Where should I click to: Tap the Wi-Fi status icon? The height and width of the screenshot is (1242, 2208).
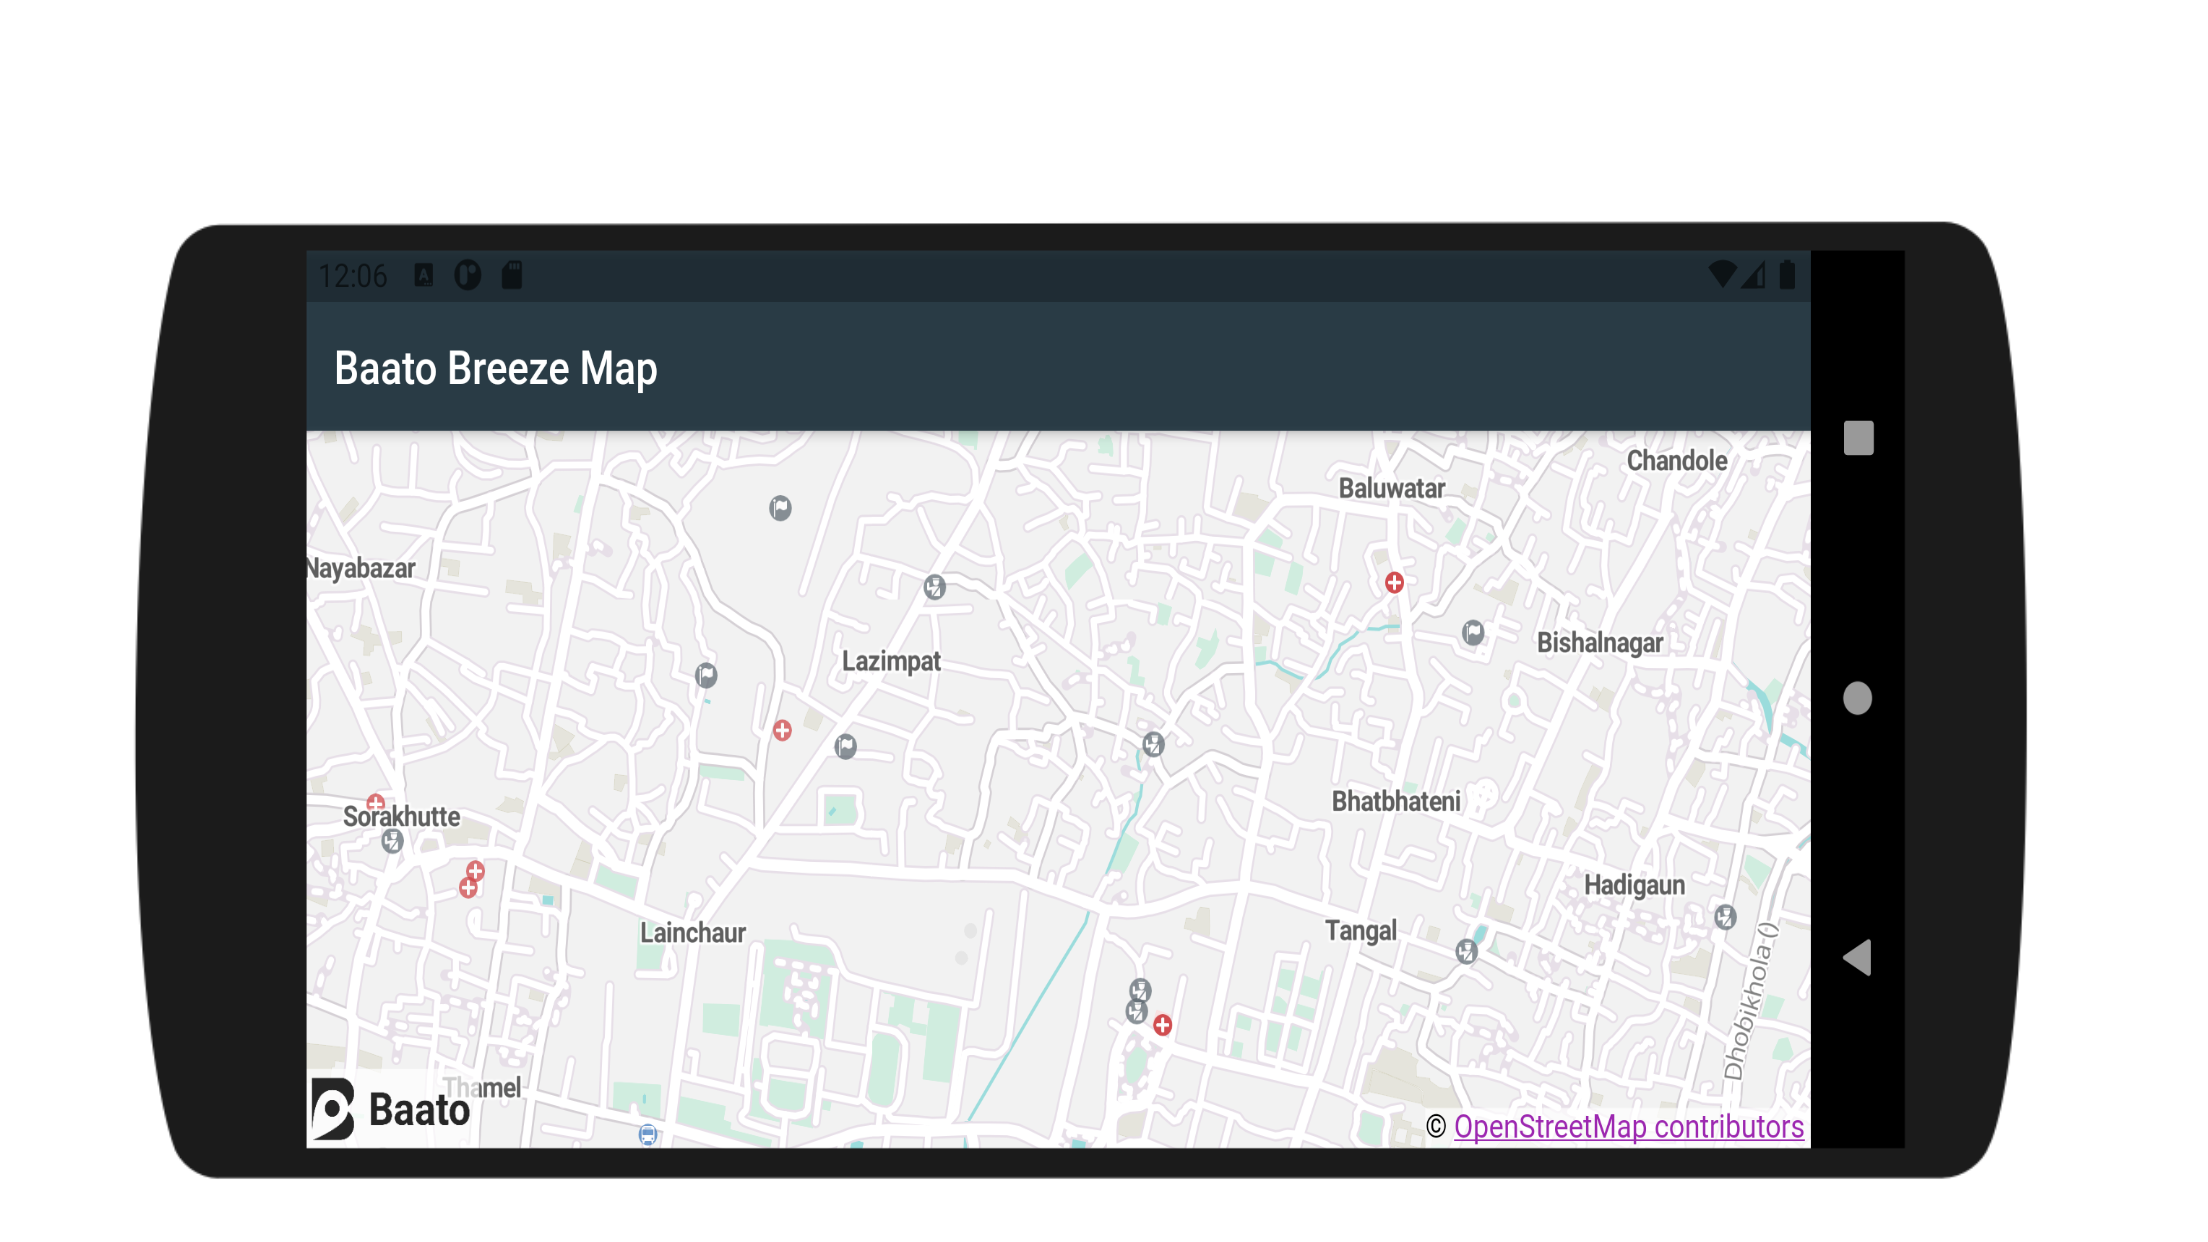[1721, 274]
